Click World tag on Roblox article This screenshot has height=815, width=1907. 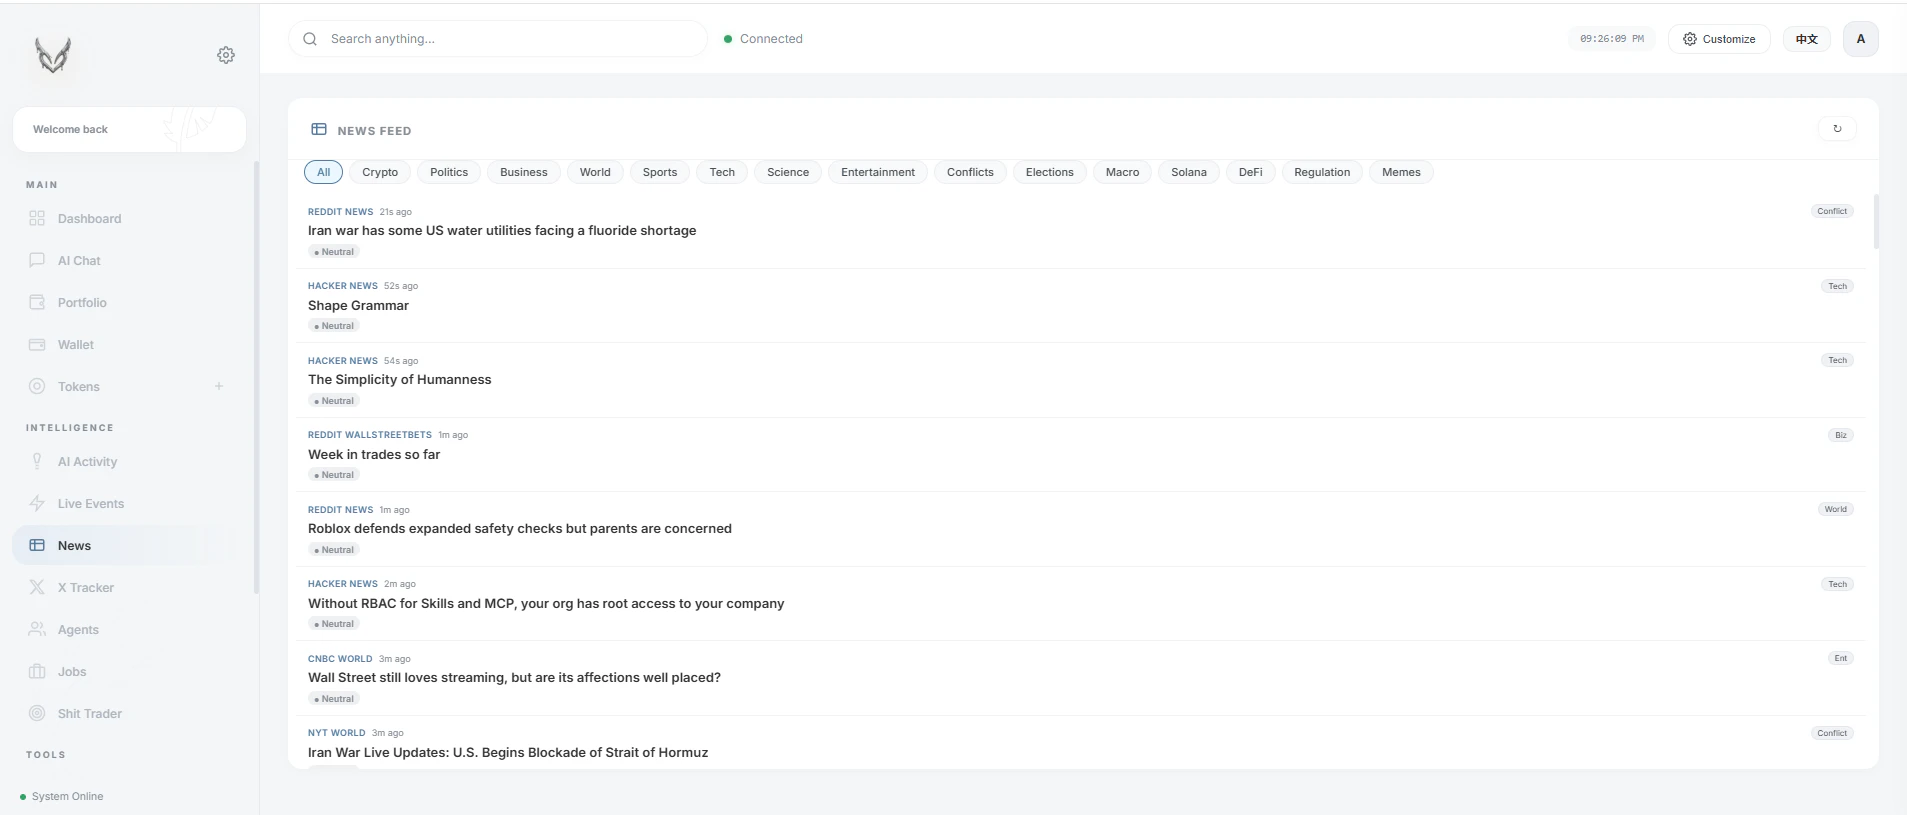[x=1835, y=509]
